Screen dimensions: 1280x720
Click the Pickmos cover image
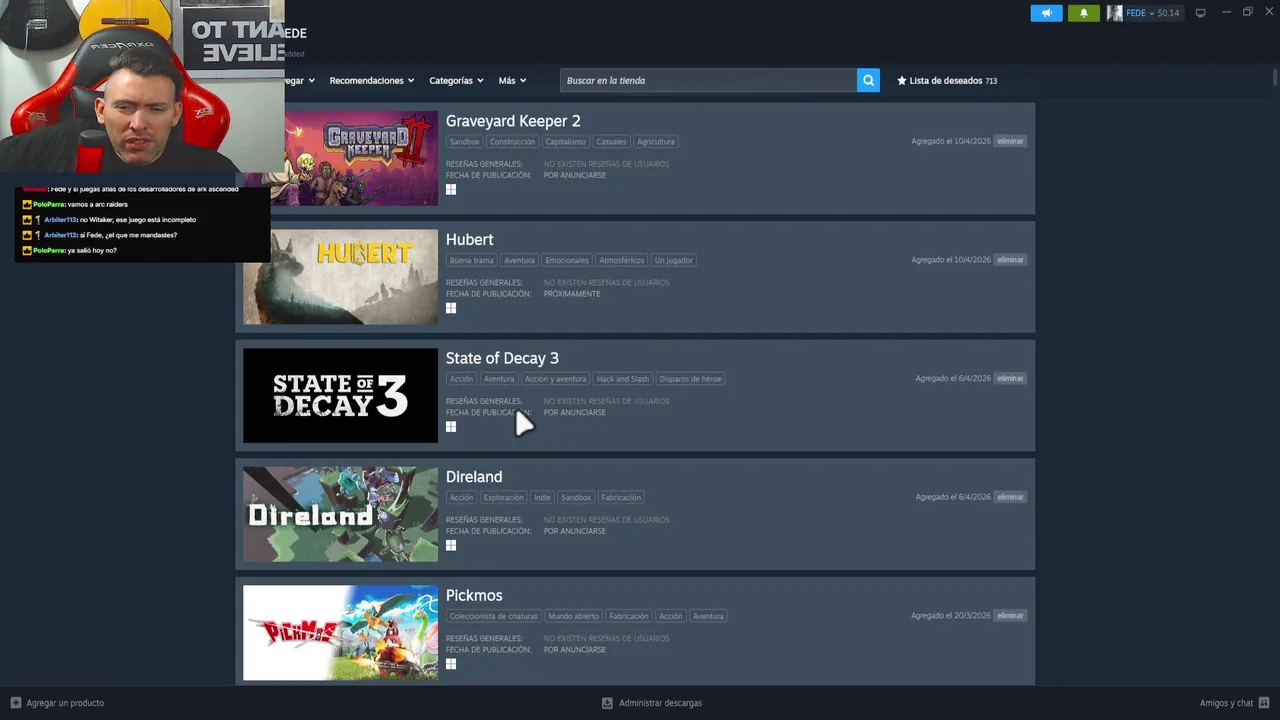click(340, 633)
